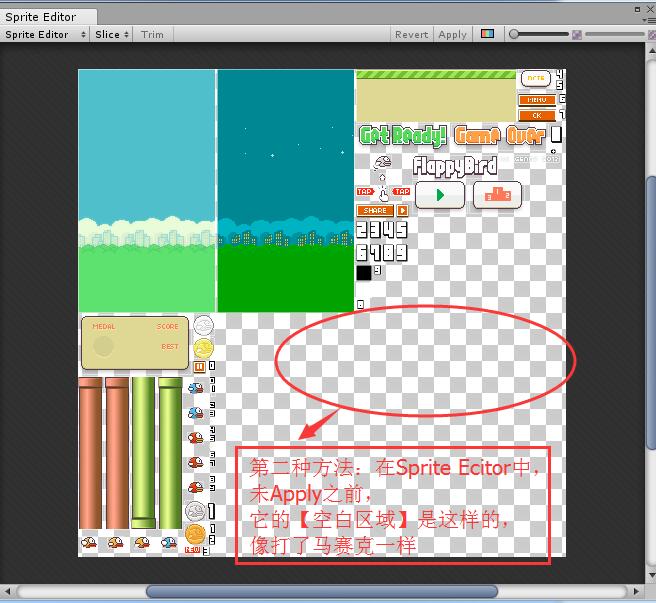Image resolution: width=656 pixels, height=603 pixels.
Task: Select the blue bird sprite below pause button
Action: point(195,388)
